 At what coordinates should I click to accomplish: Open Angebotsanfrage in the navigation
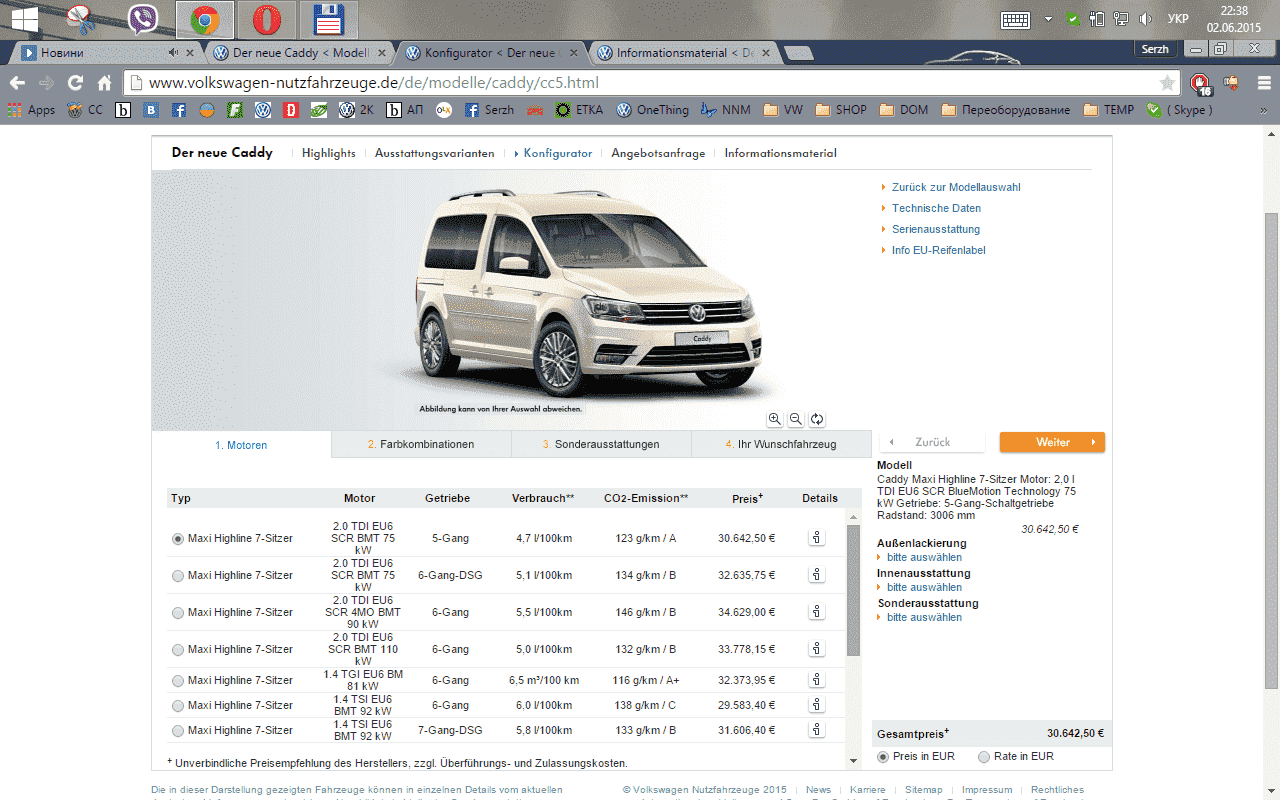pos(658,153)
